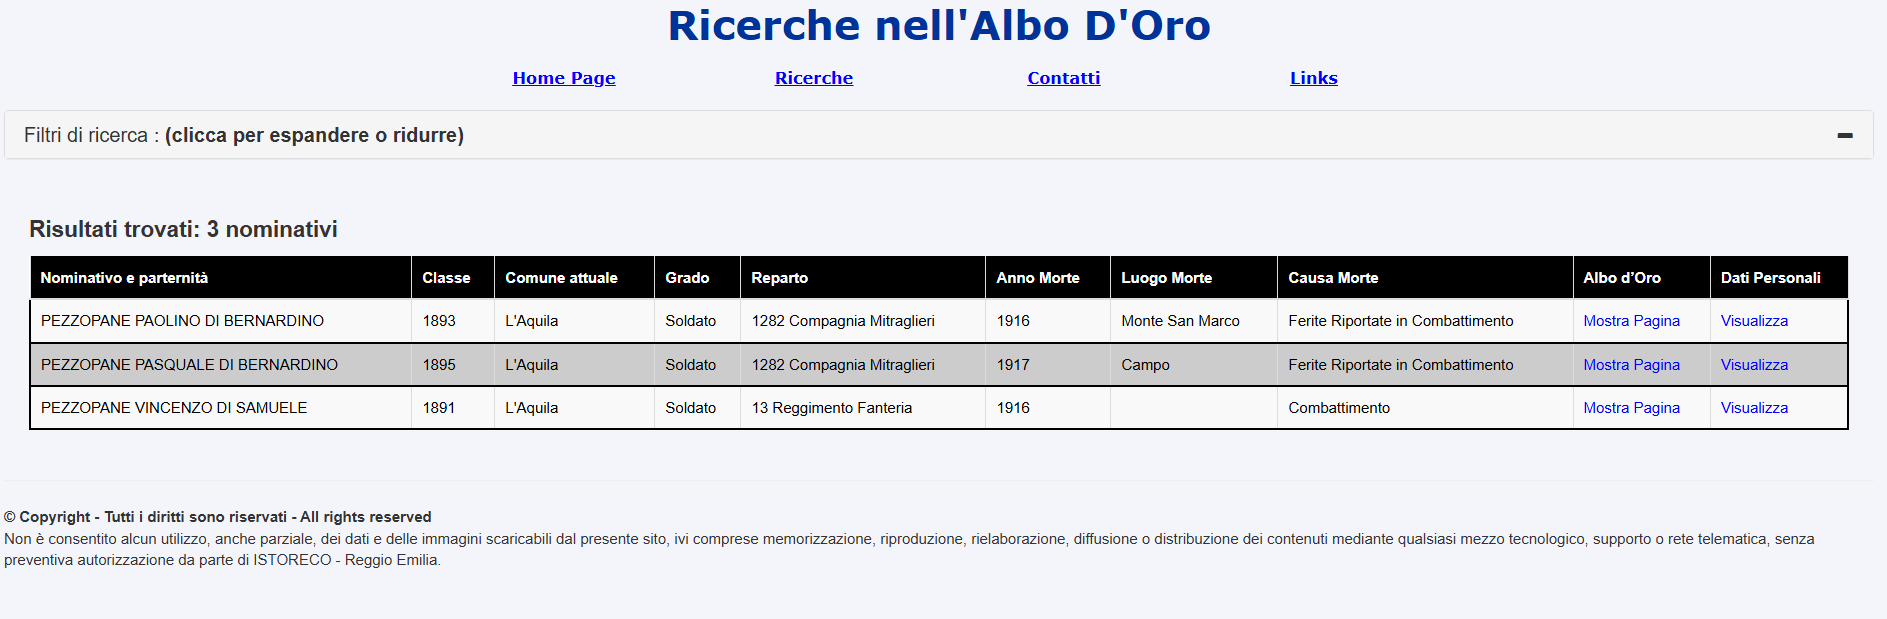Go to the Ricerche page
The image size is (1887, 619).
point(814,78)
